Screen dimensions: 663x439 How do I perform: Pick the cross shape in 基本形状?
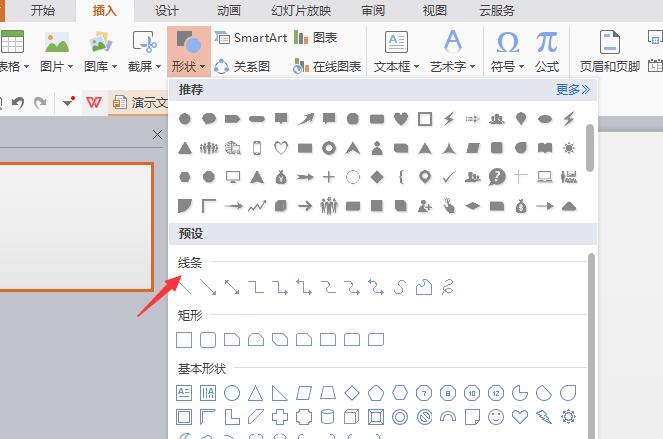280,417
